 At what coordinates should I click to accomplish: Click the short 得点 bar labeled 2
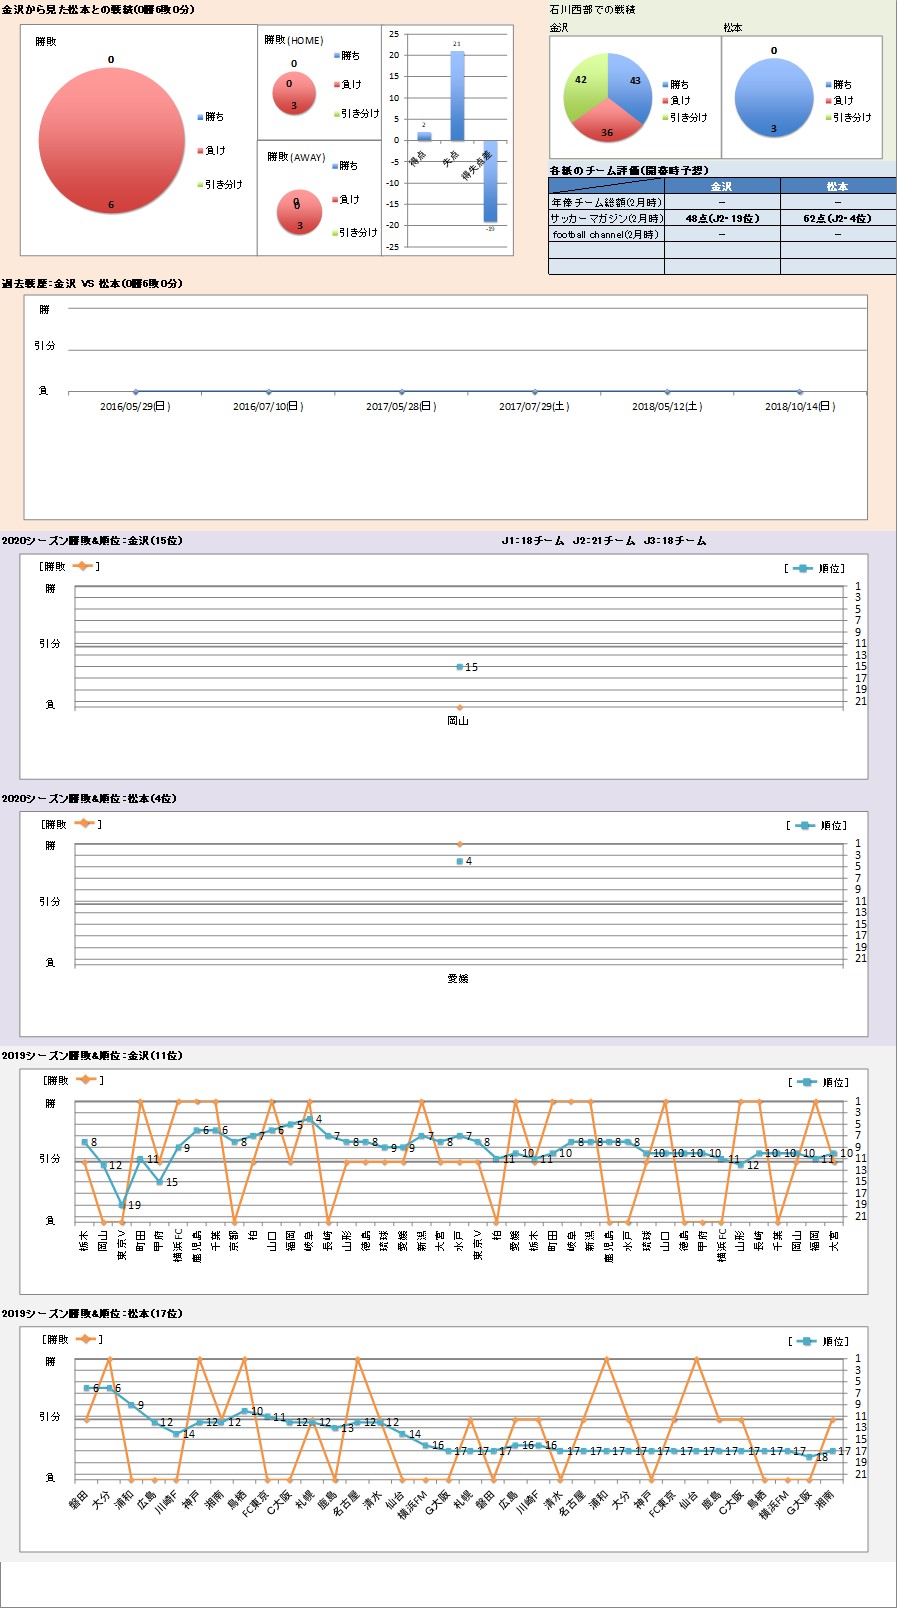424,136
